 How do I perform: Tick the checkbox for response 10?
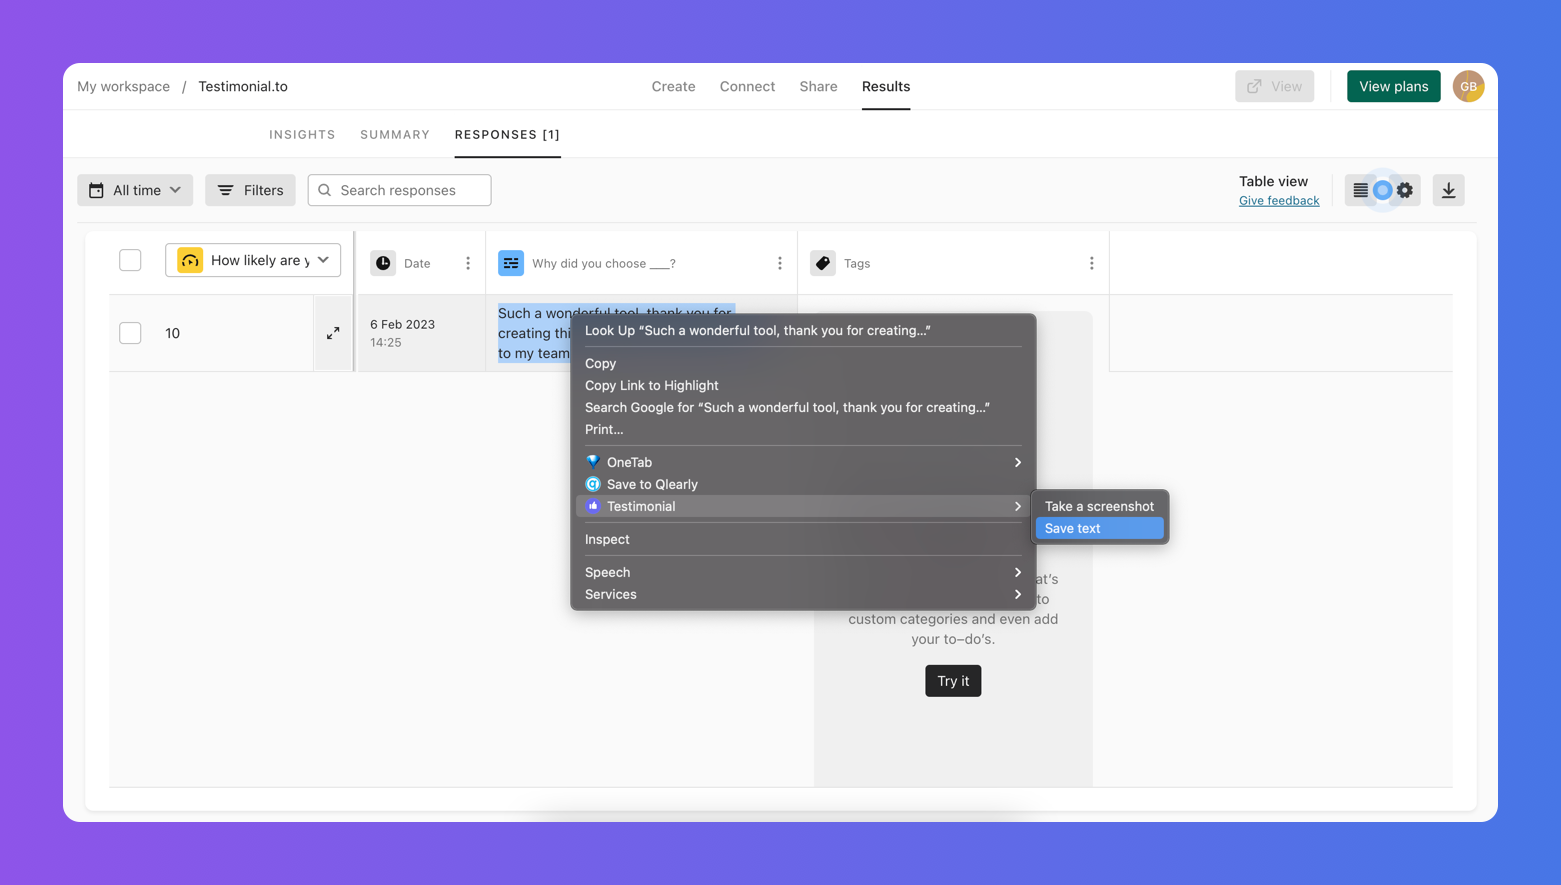pyautogui.click(x=130, y=333)
